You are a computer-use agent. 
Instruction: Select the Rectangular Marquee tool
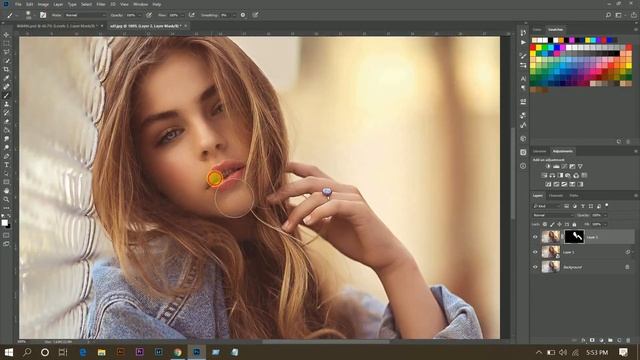[7, 43]
